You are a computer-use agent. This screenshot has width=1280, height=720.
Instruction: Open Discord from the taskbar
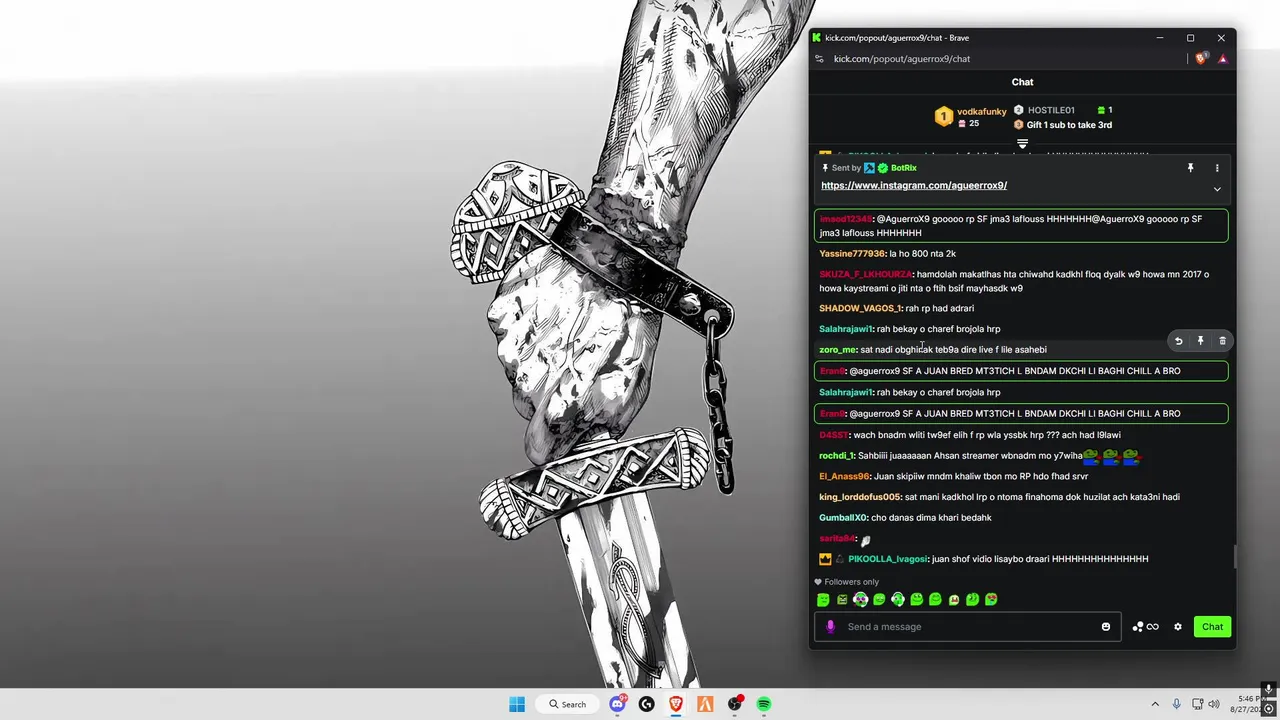click(x=617, y=704)
